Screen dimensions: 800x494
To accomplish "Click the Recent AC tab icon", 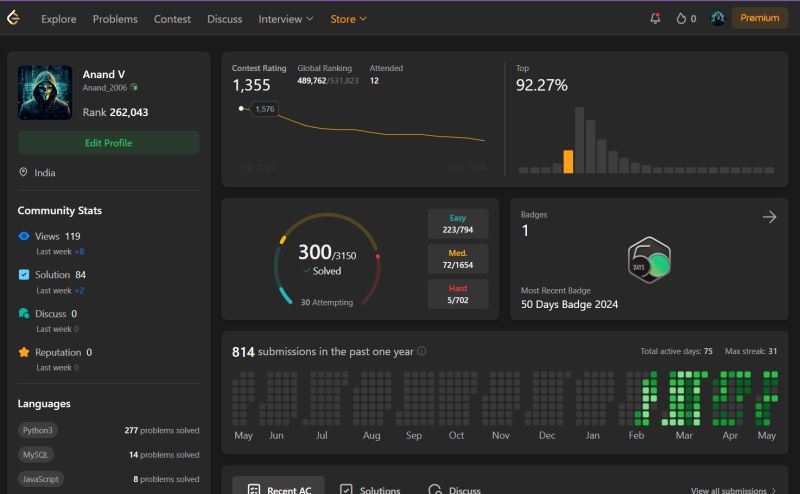I will [x=254, y=490].
